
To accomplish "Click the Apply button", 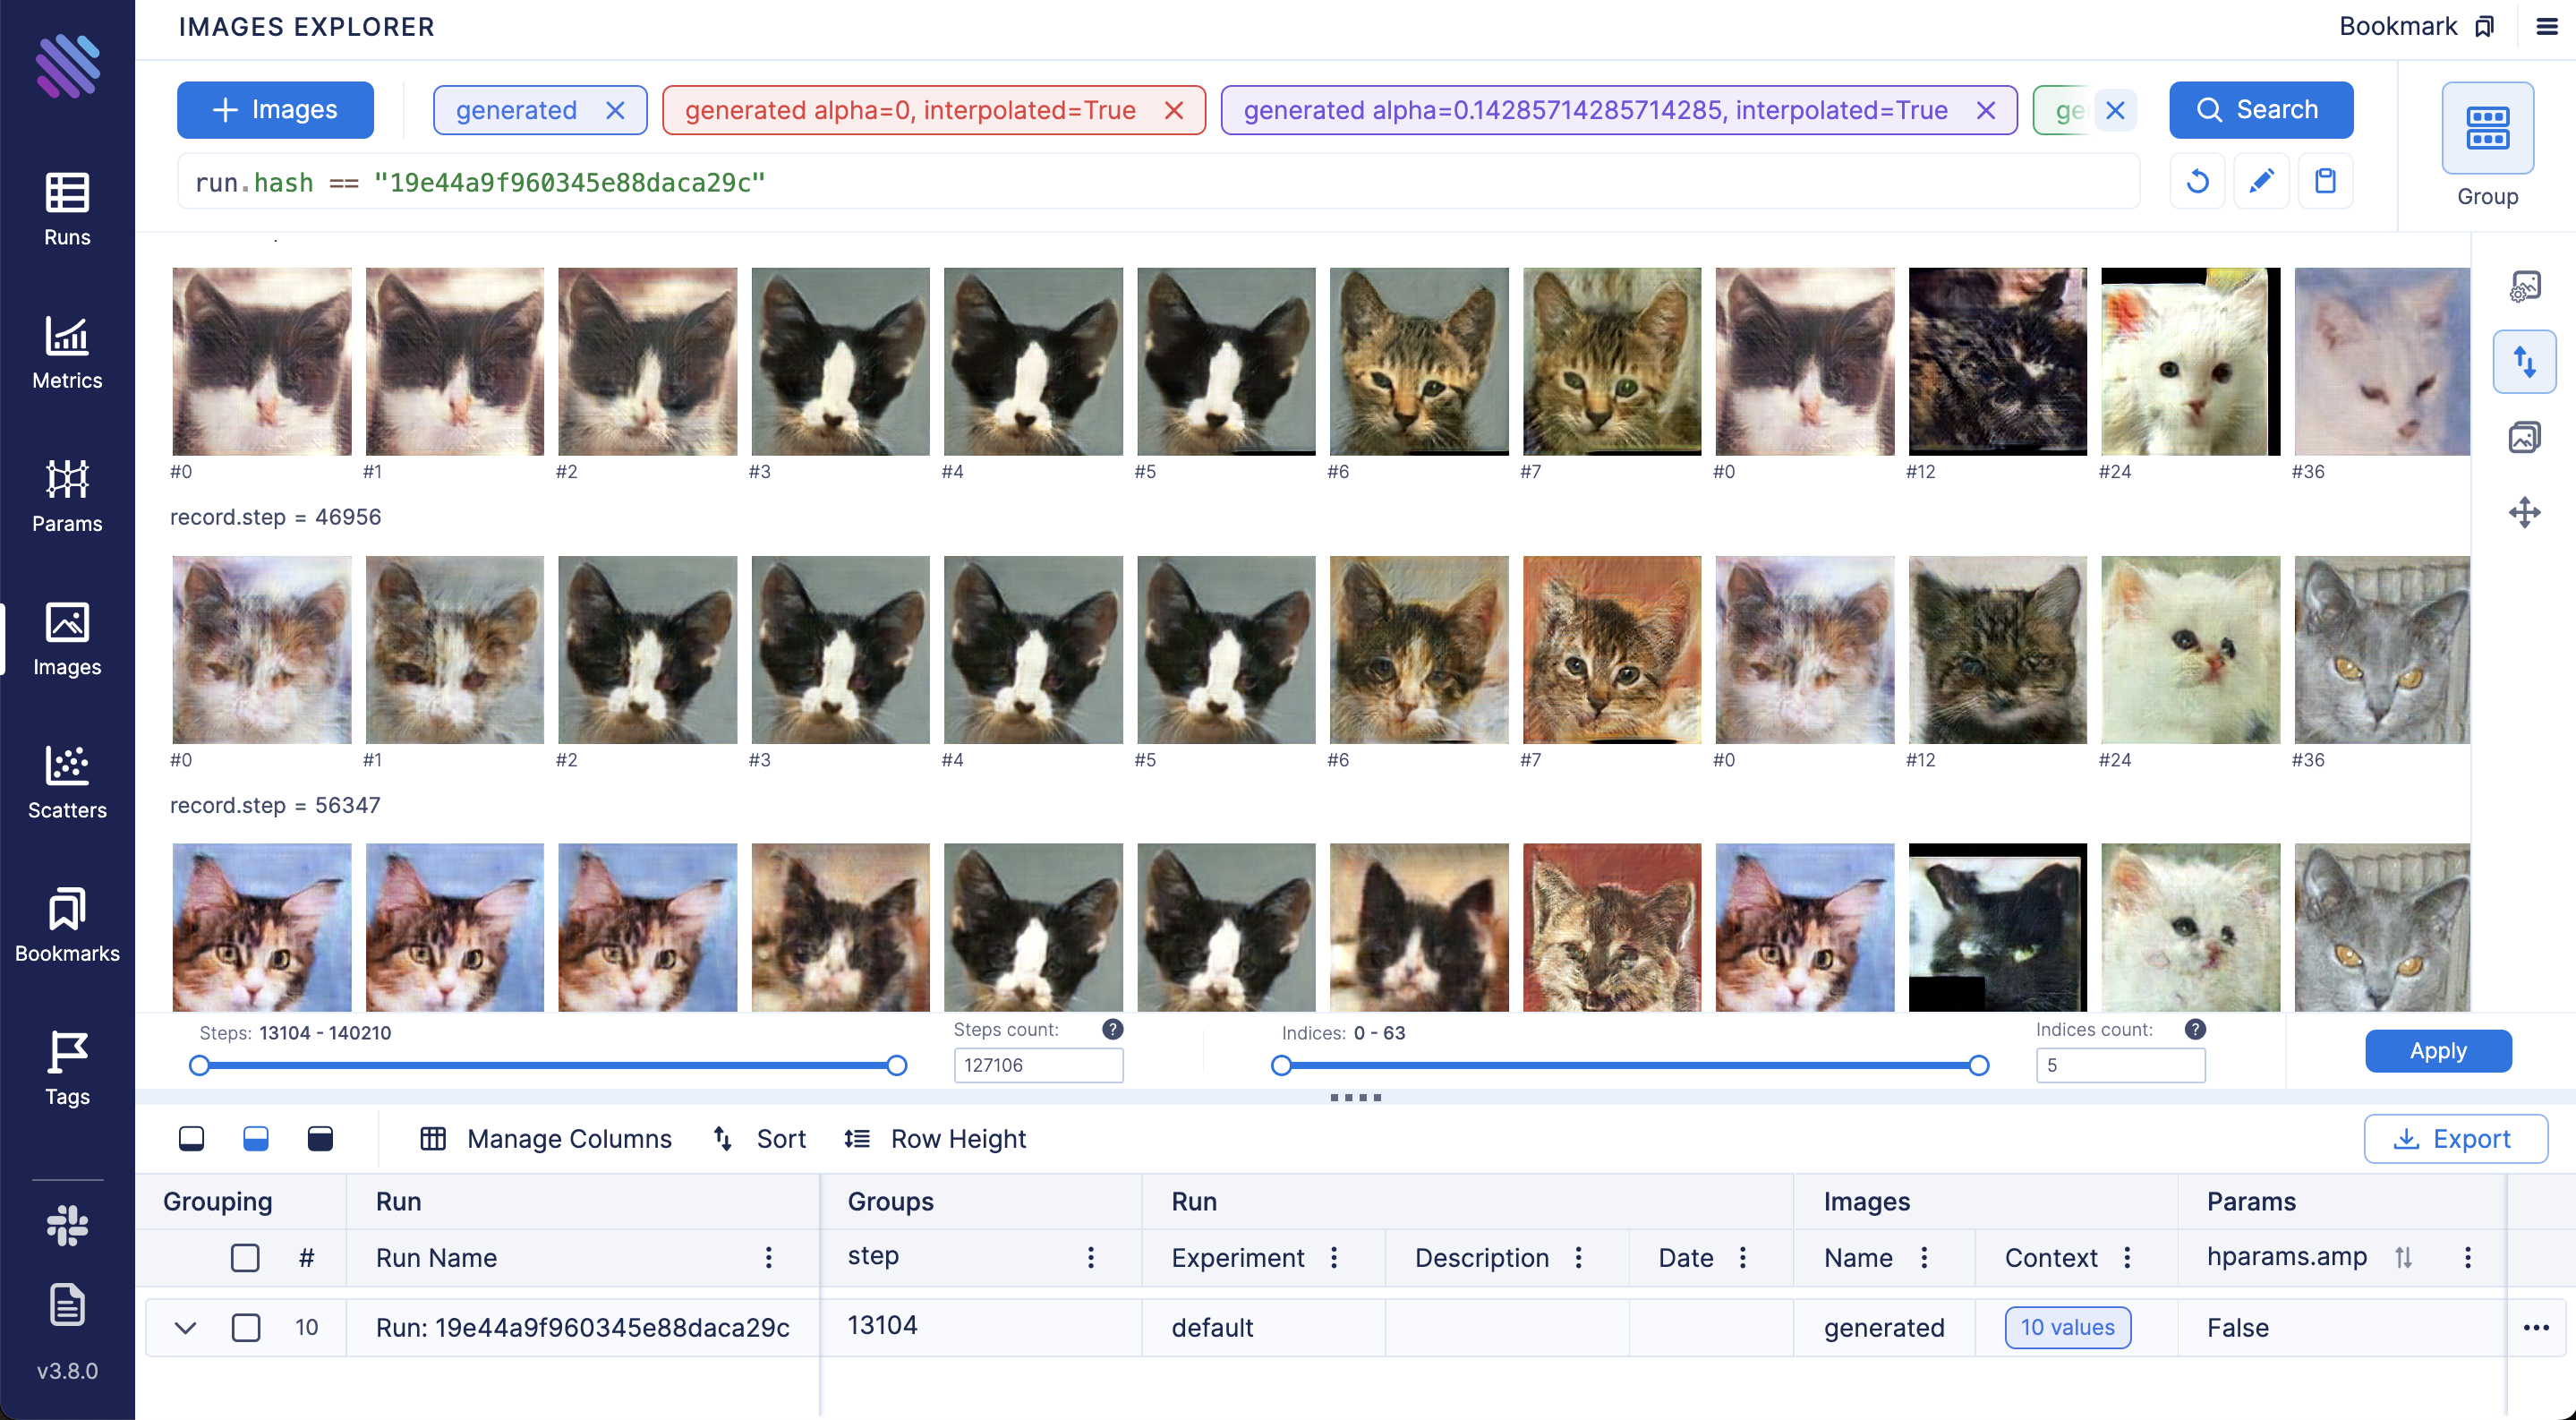I will click(x=2438, y=1051).
